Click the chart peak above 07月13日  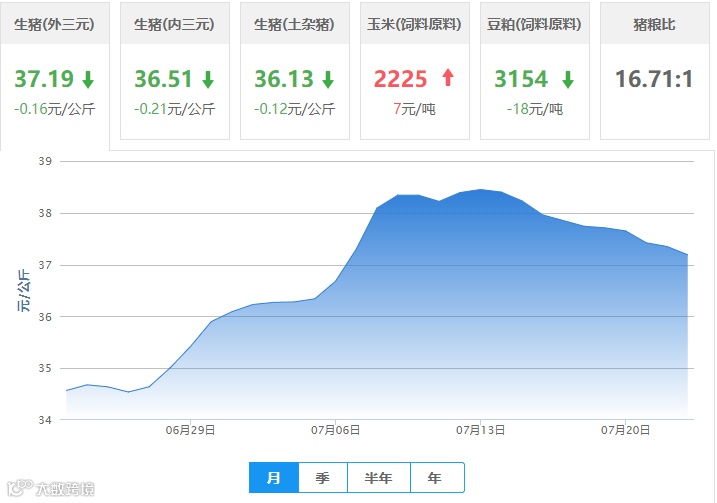pos(481,189)
